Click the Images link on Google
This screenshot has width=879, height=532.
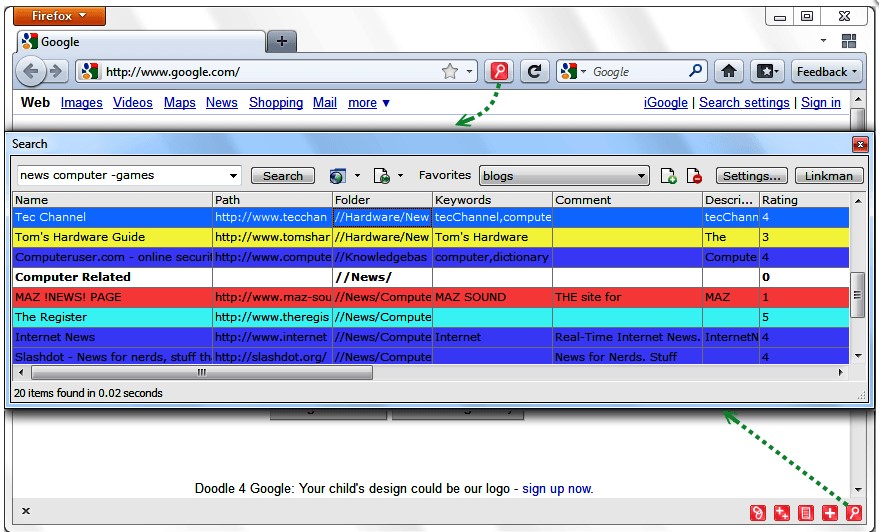(x=81, y=102)
